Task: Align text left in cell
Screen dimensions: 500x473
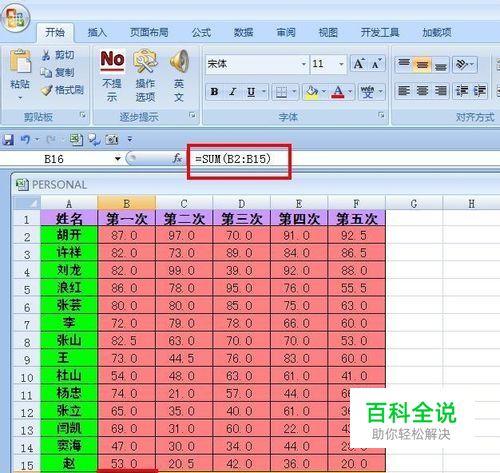Action: pos(404,91)
